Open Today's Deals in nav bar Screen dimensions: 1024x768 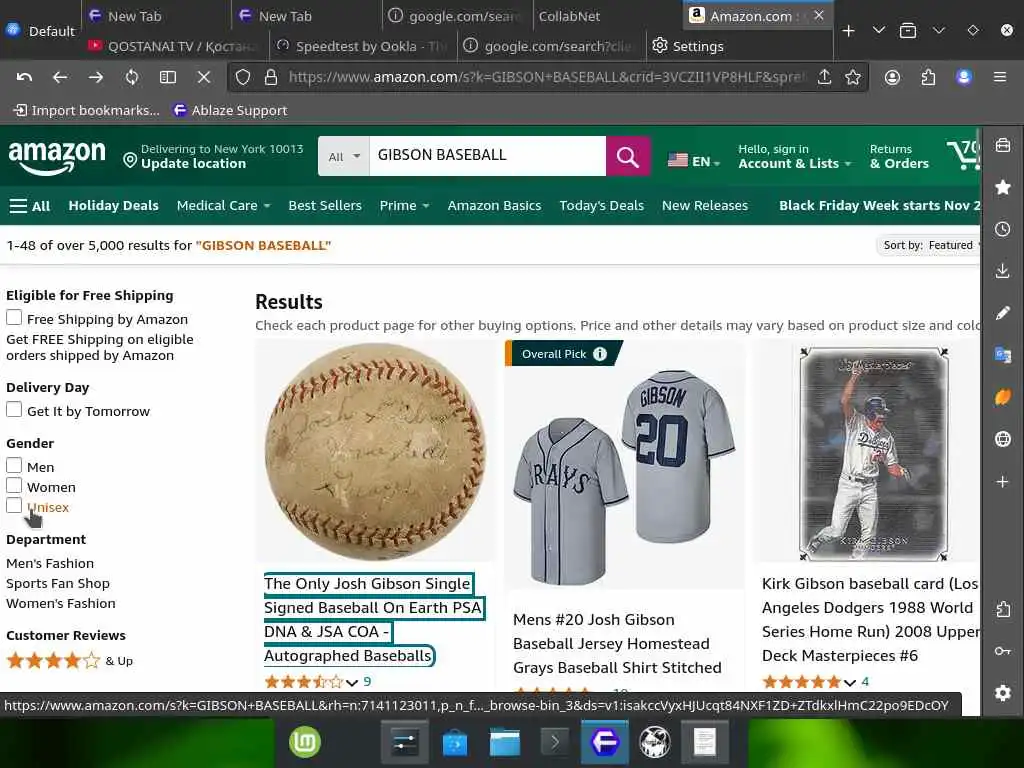pyautogui.click(x=601, y=206)
